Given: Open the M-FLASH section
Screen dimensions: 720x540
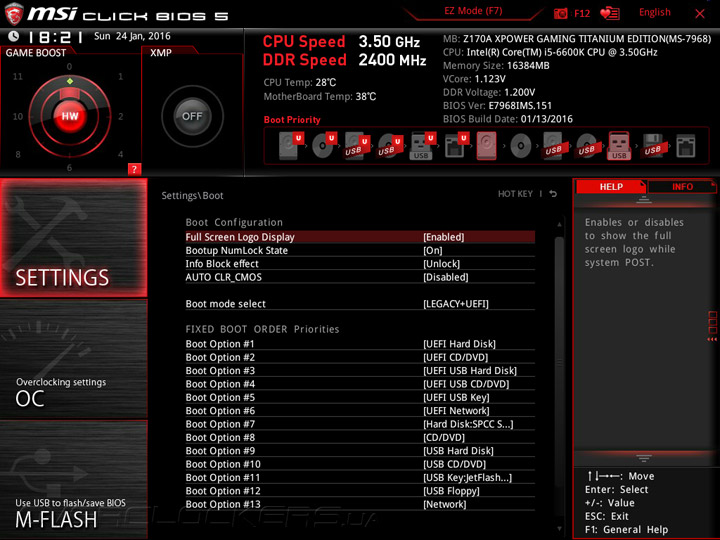Looking at the screenshot, I should (73, 479).
